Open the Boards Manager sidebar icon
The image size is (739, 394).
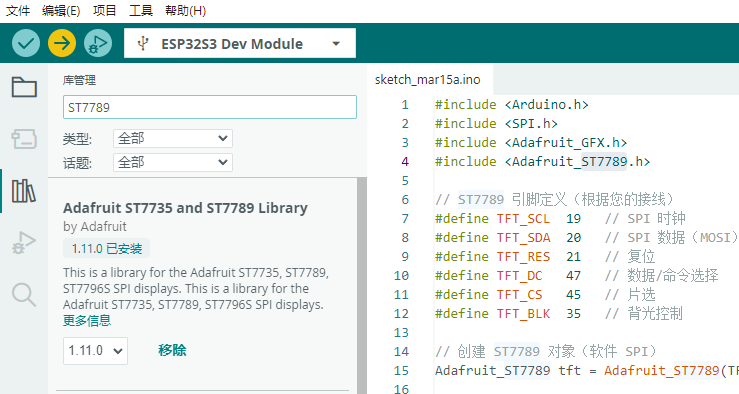point(24,139)
